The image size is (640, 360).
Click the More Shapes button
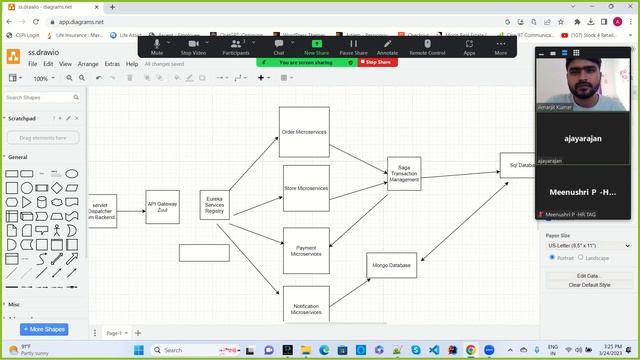[x=44, y=329]
